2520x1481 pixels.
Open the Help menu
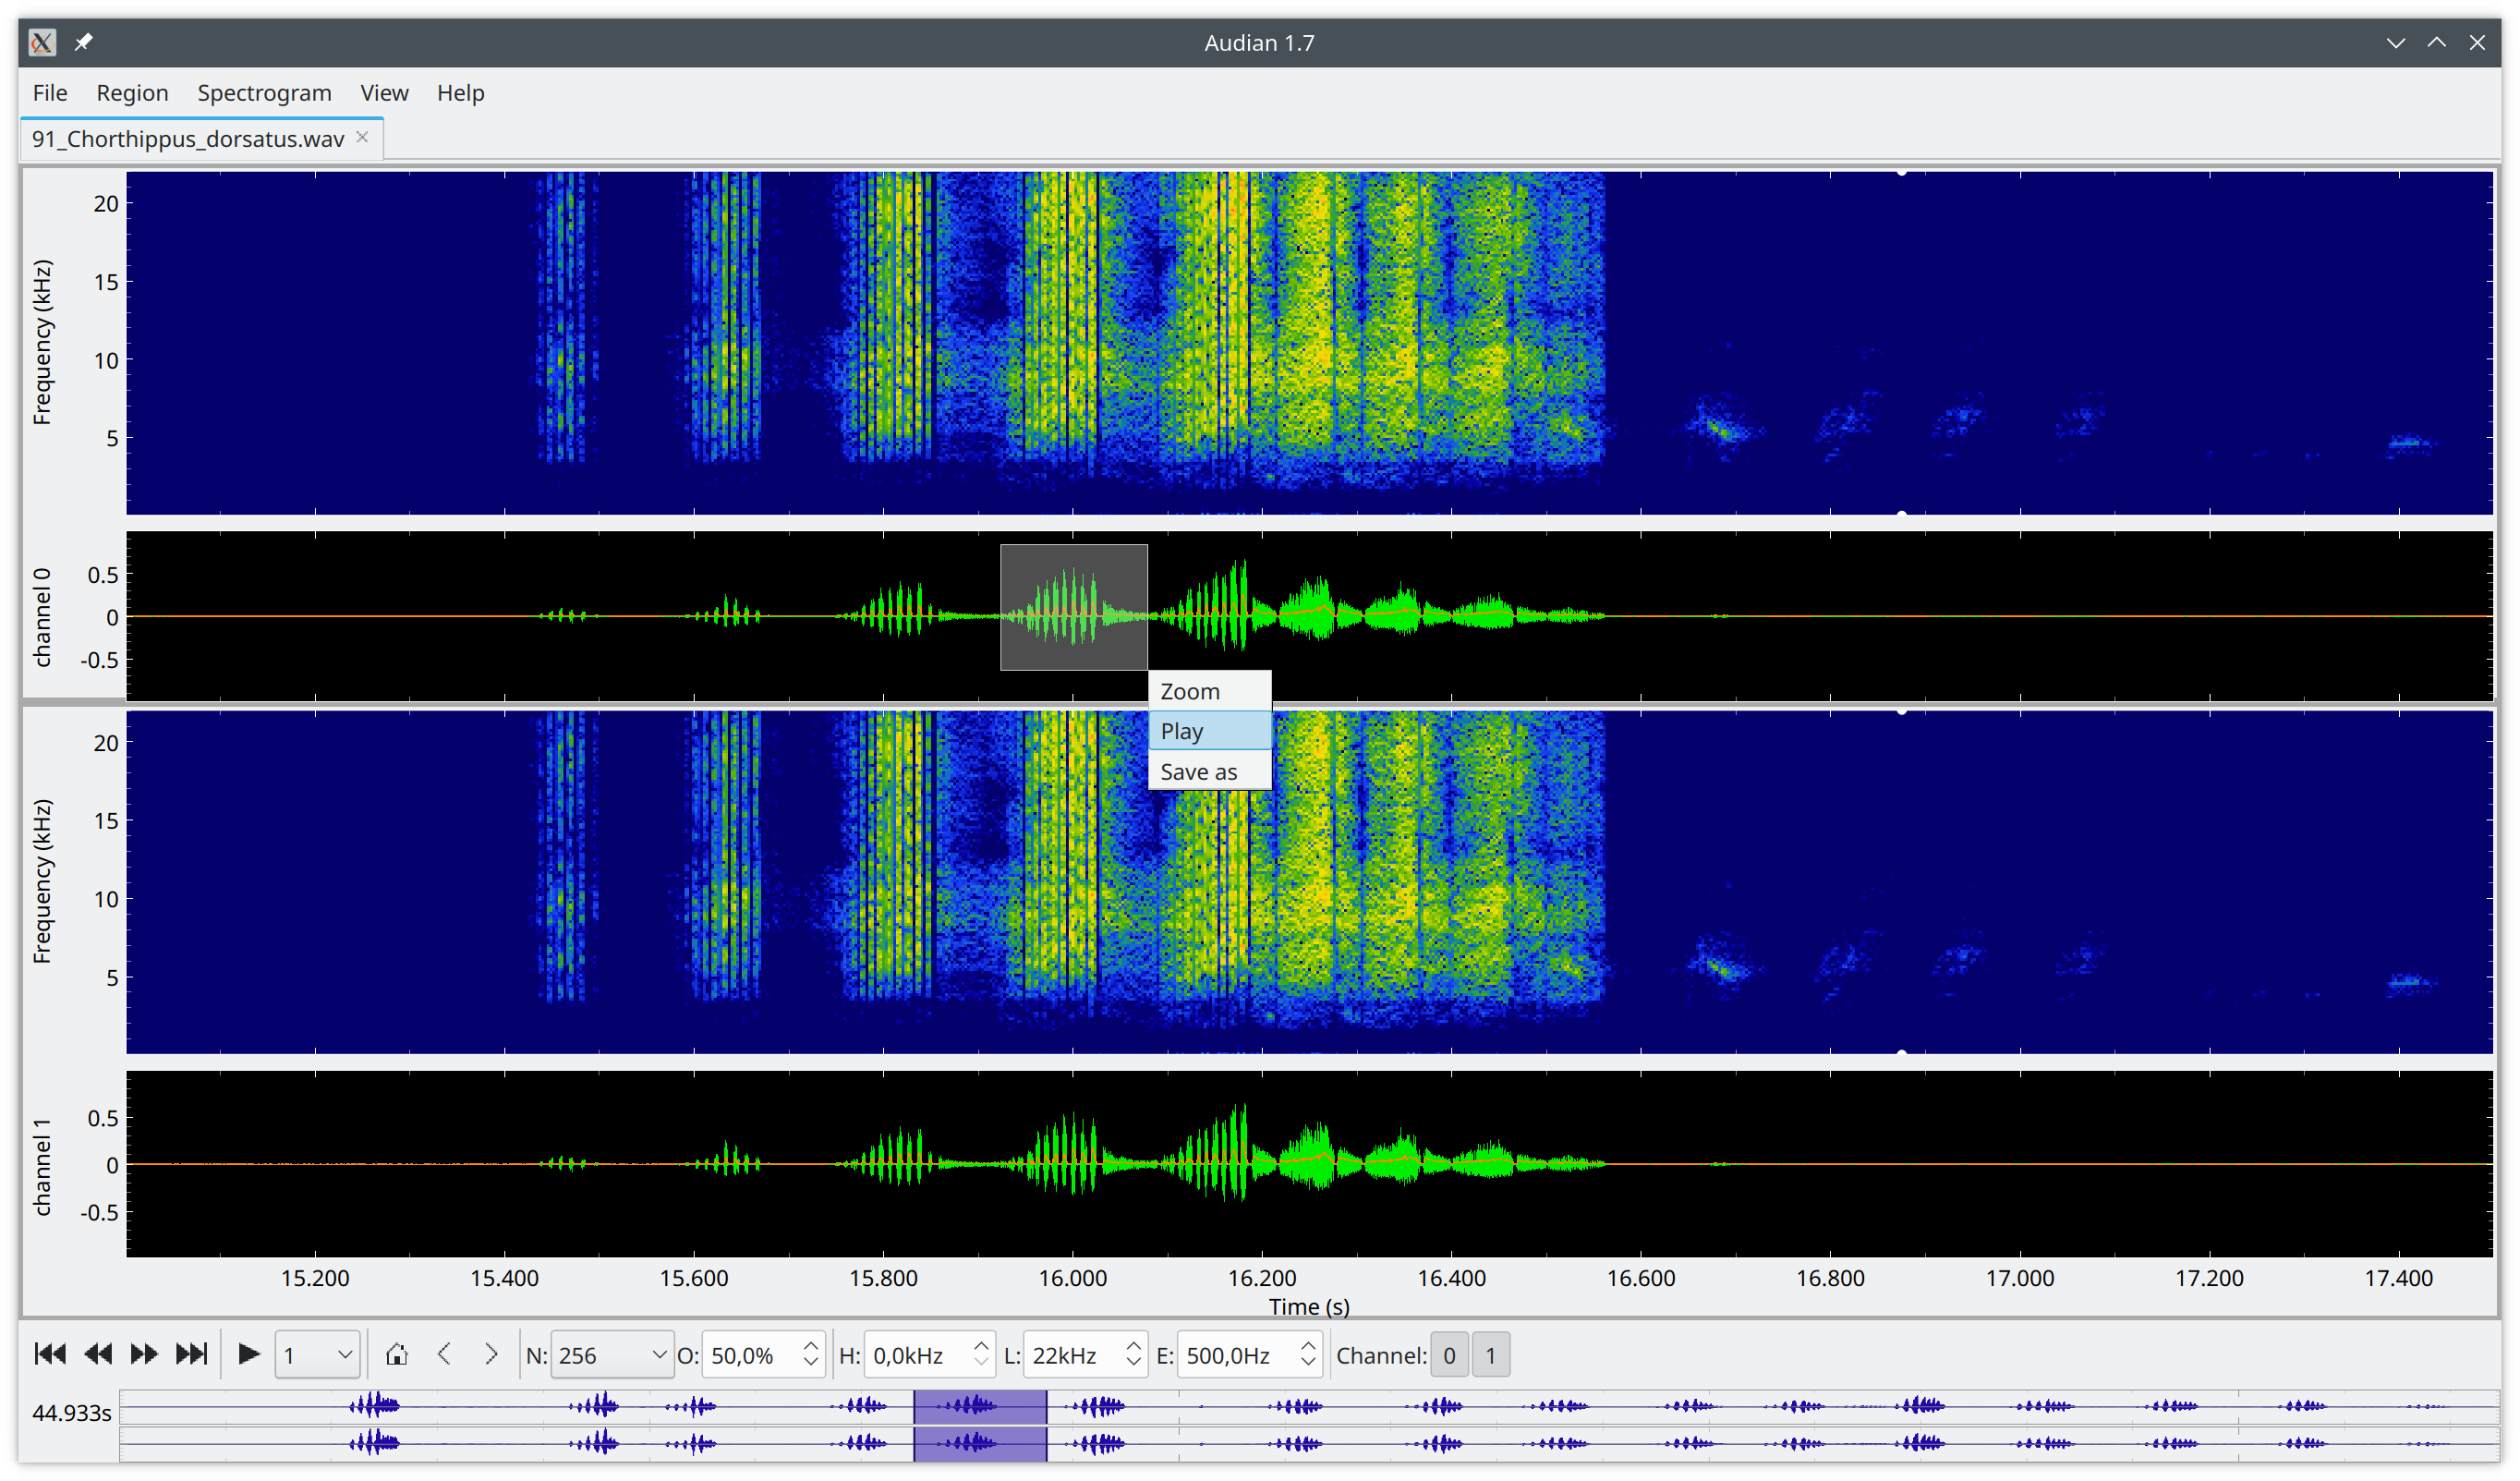tap(460, 92)
